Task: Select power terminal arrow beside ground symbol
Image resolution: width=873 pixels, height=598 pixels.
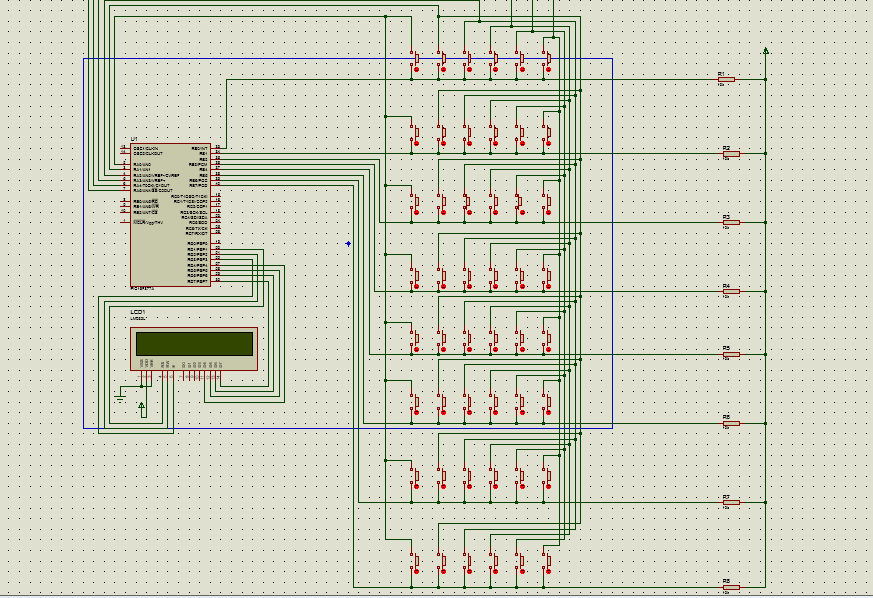Action: pos(142,409)
